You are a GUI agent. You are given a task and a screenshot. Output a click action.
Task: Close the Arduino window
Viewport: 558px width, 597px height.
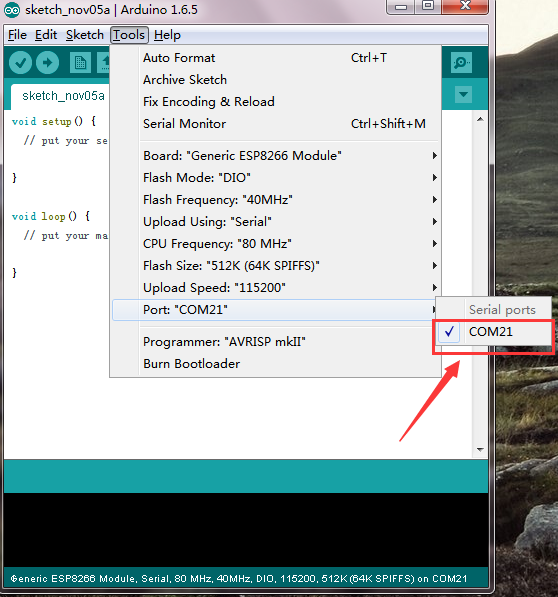[x=465, y=6]
